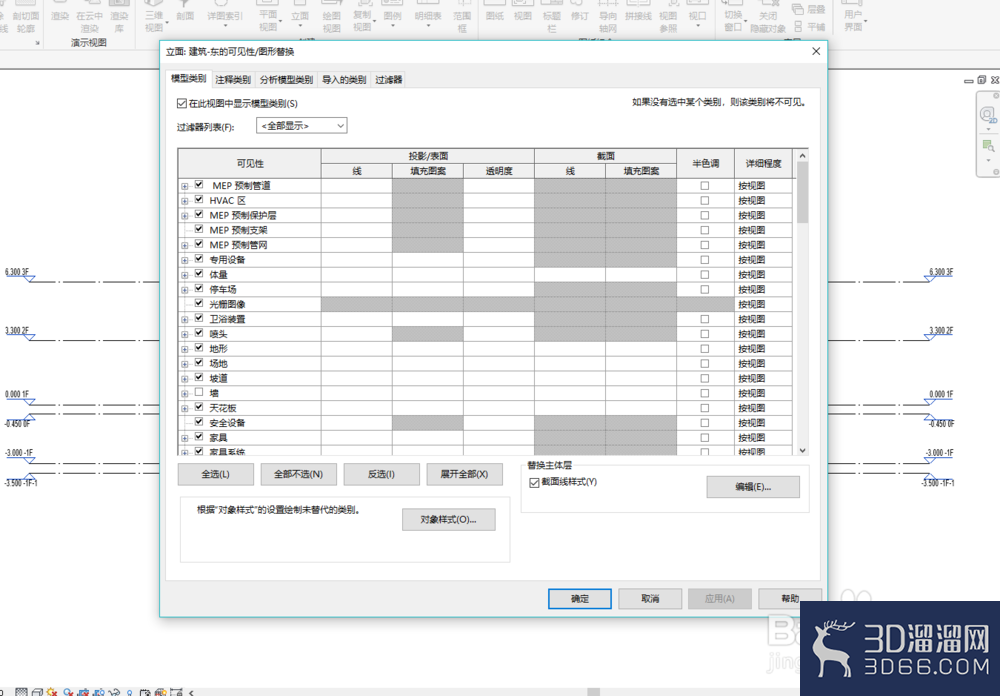Click the 编辑(E)... button
The height and width of the screenshot is (696, 1000).
pos(753,487)
